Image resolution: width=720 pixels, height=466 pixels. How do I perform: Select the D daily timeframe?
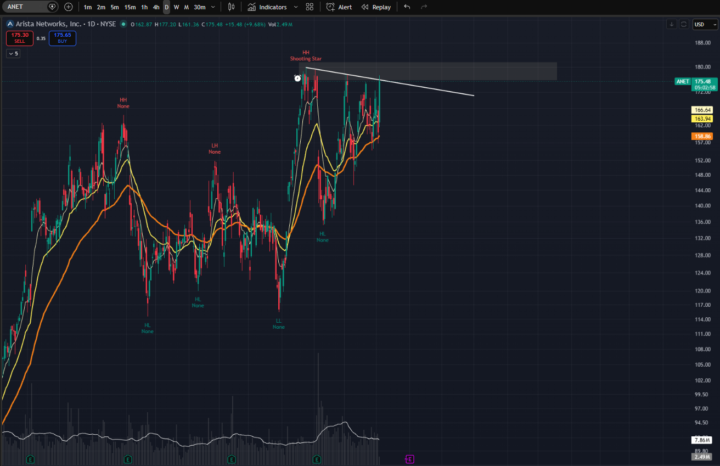click(166, 7)
